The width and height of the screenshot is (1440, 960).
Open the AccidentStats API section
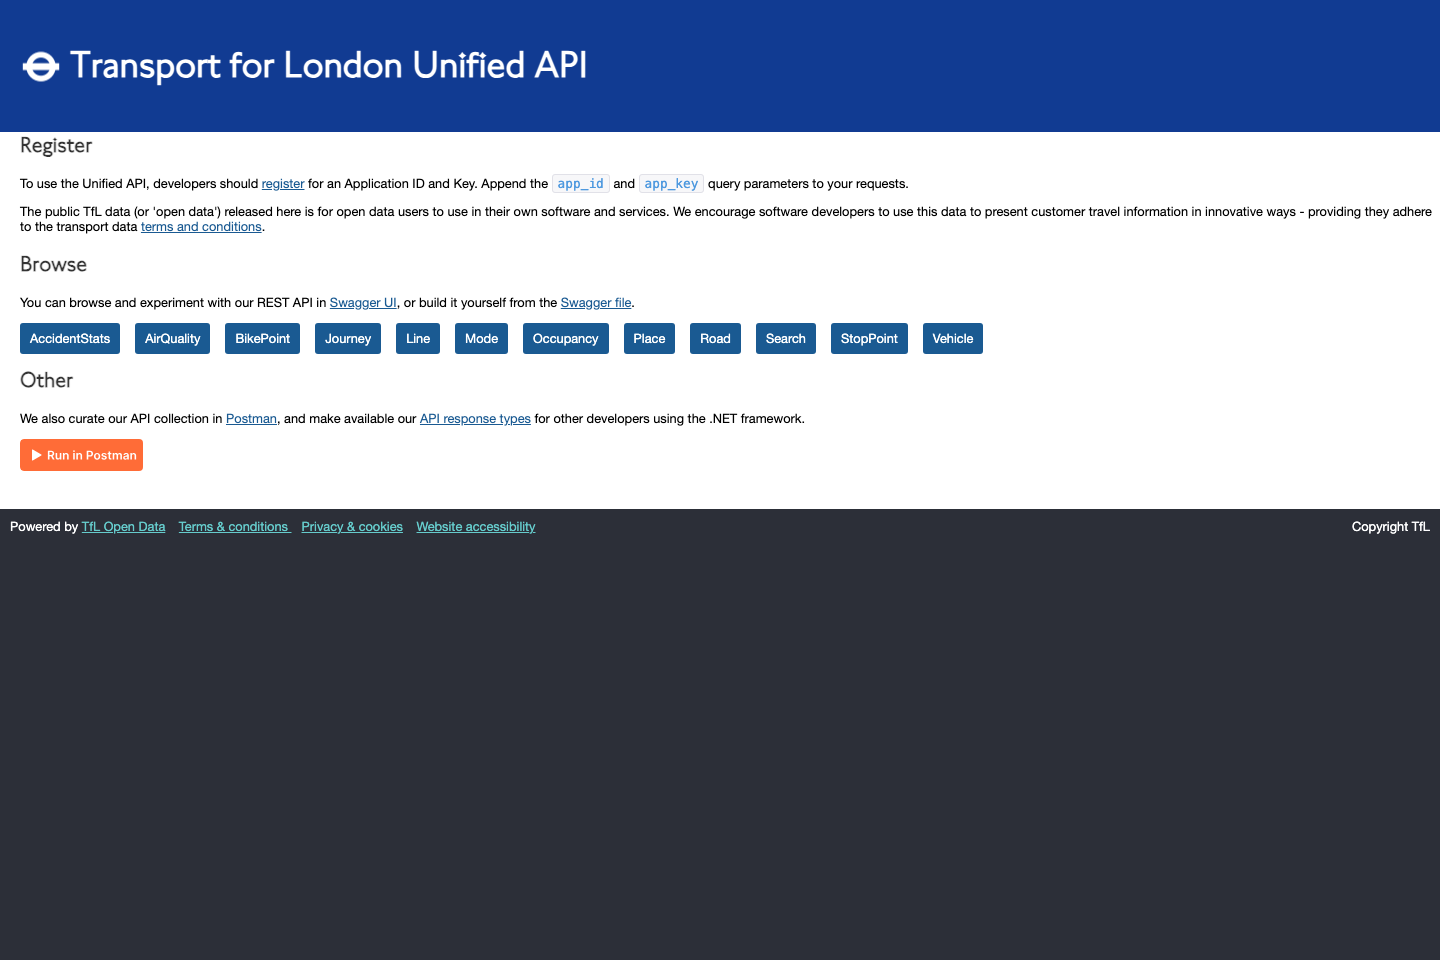pos(69,338)
